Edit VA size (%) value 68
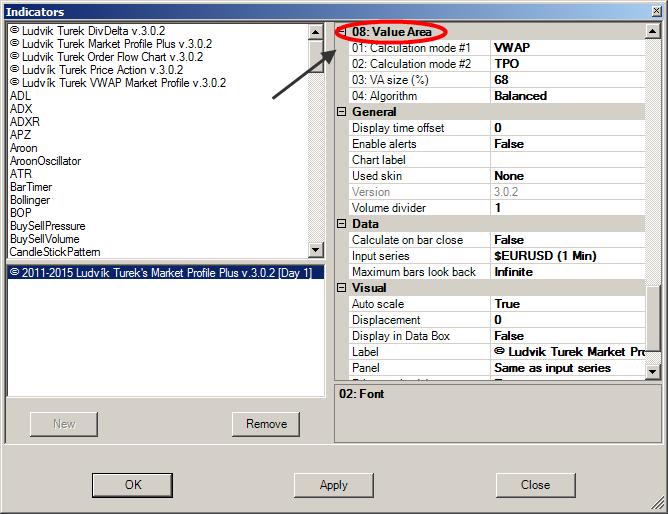Viewport: 668px width, 514px height. point(568,80)
